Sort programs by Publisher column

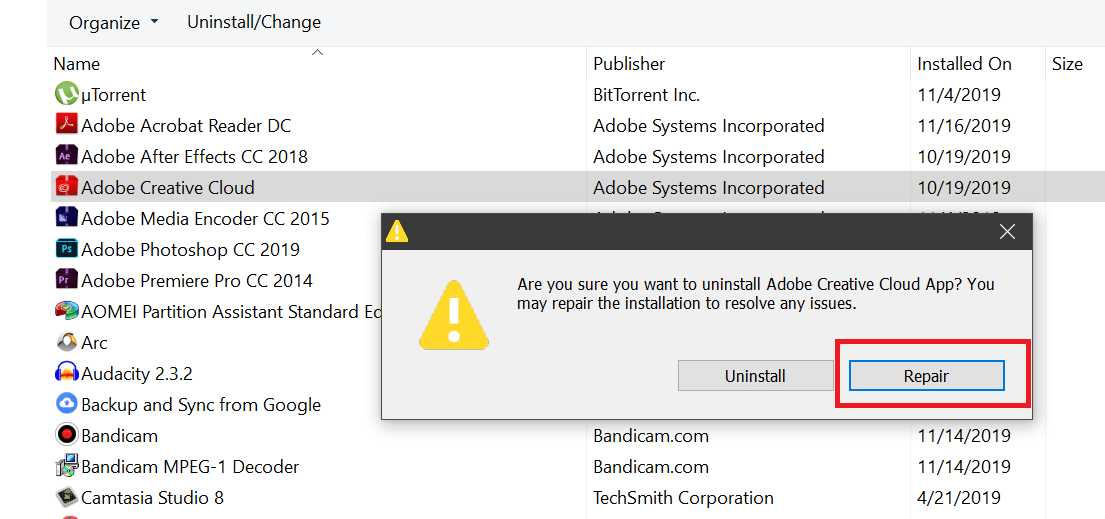(x=629, y=64)
